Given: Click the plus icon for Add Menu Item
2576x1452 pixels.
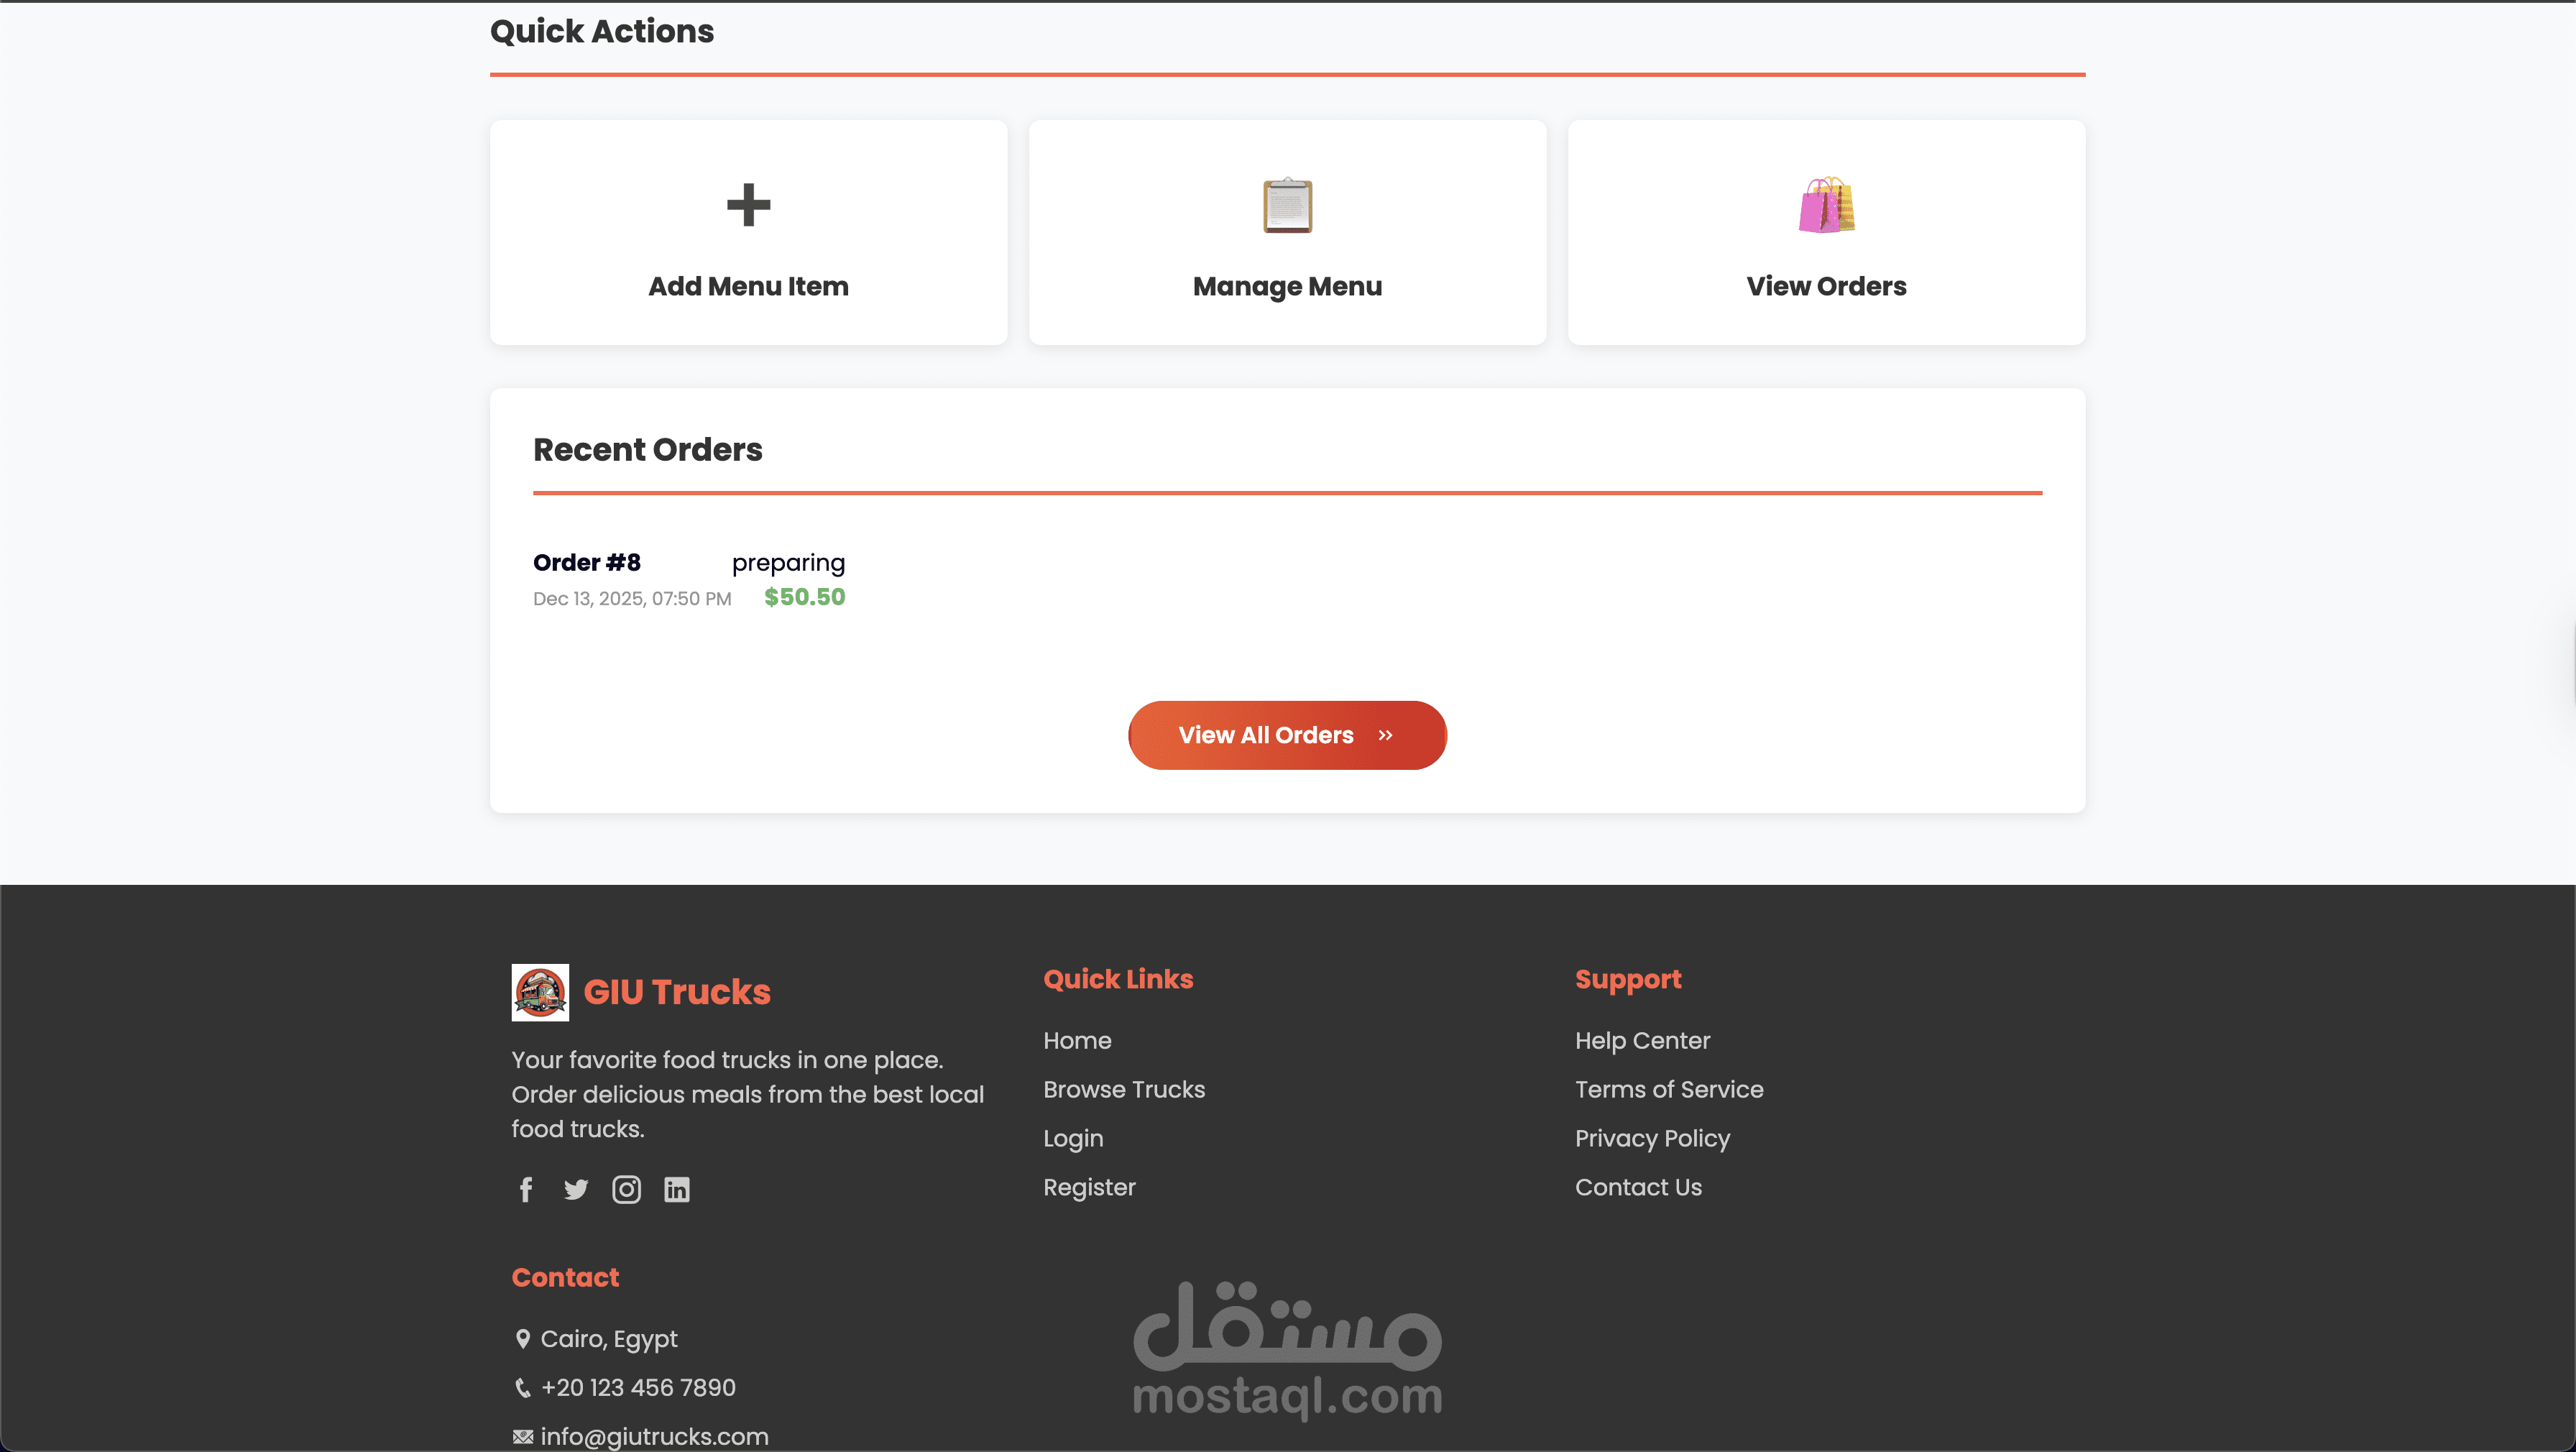Looking at the screenshot, I should pos(748,205).
